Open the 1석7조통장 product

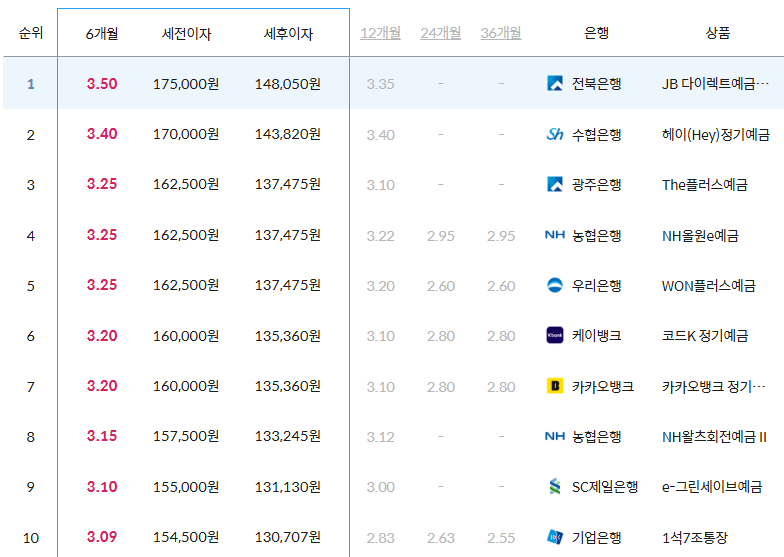[x=695, y=538]
